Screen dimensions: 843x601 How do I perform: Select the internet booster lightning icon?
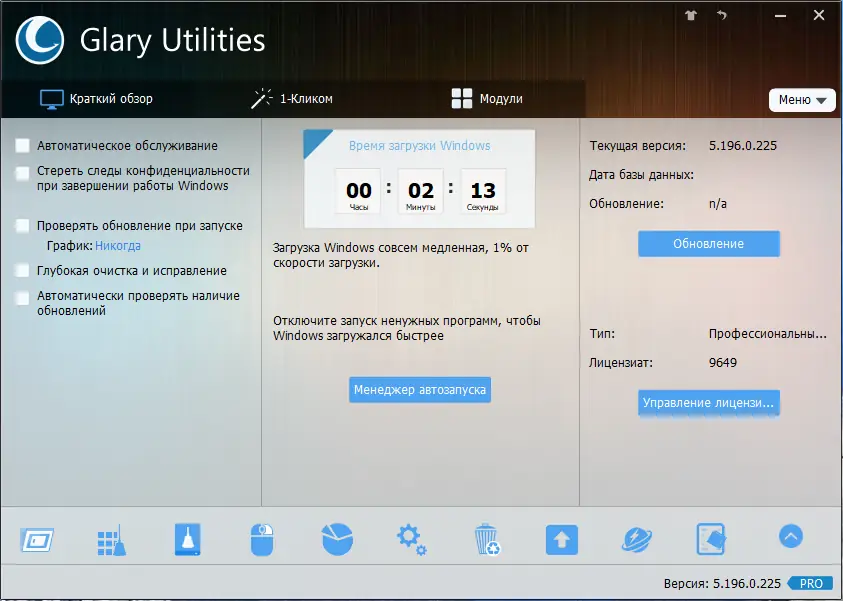(x=636, y=538)
